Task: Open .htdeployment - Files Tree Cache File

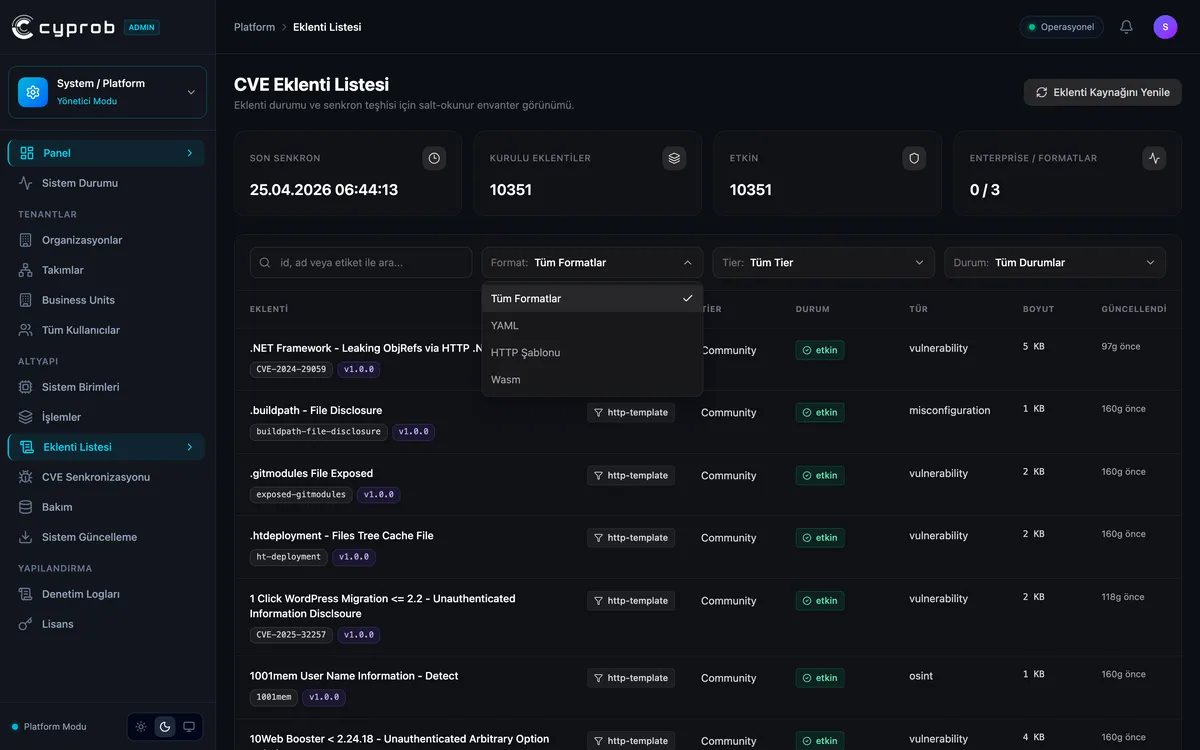Action: point(342,536)
